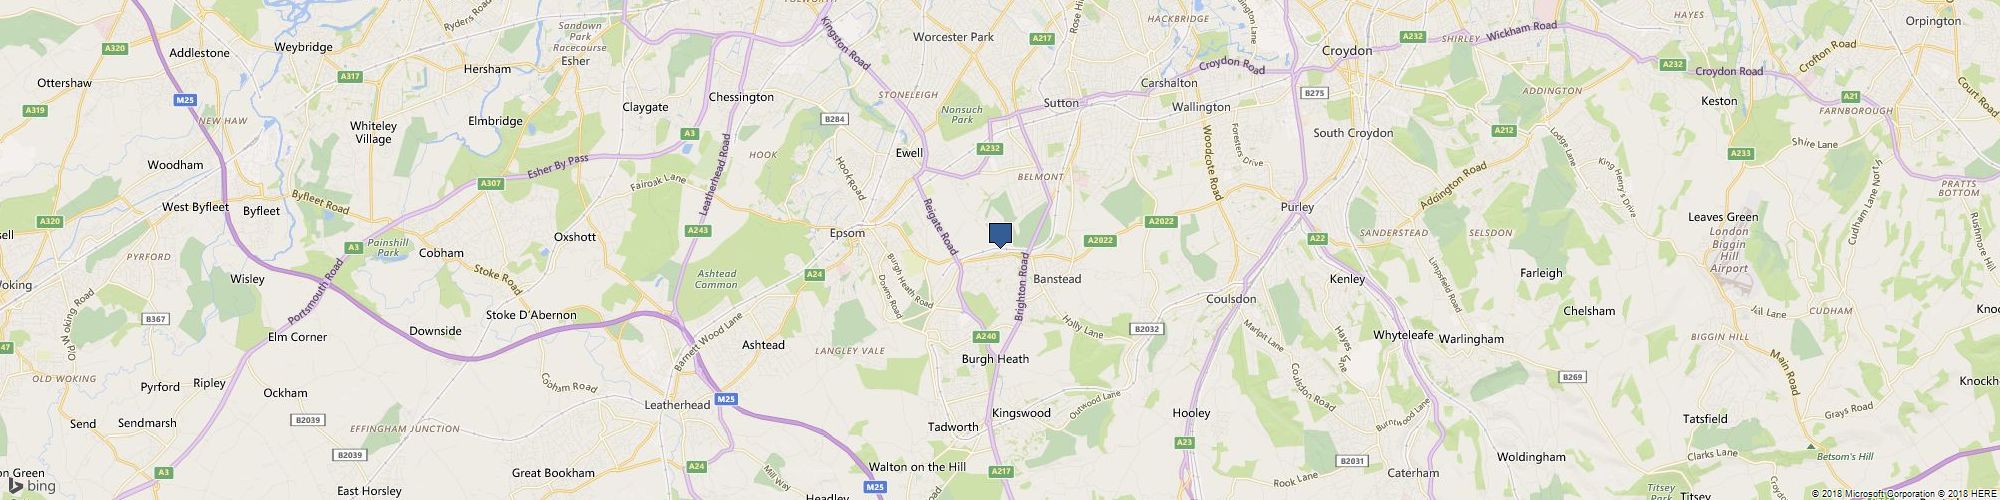Select the Weybridge town label
Image resolution: width=2000 pixels, height=500 pixels.
point(302,47)
